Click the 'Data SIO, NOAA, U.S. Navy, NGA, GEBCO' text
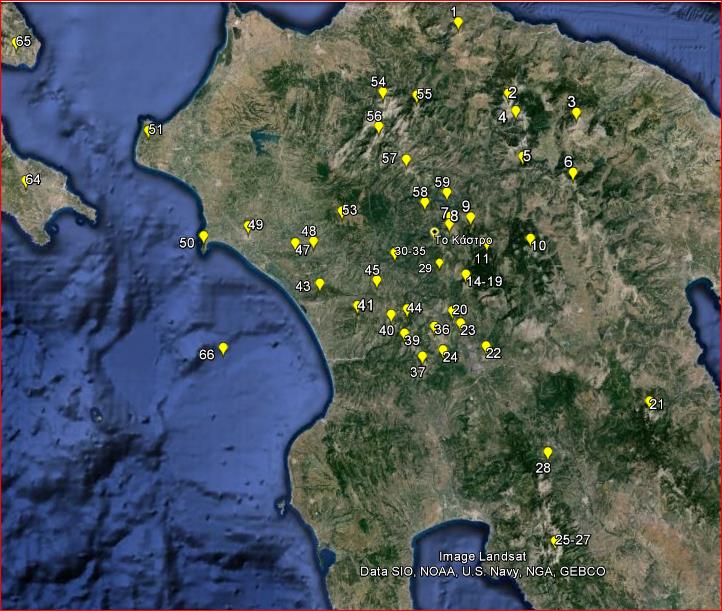The width and height of the screenshot is (722, 611). click(x=483, y=571)
